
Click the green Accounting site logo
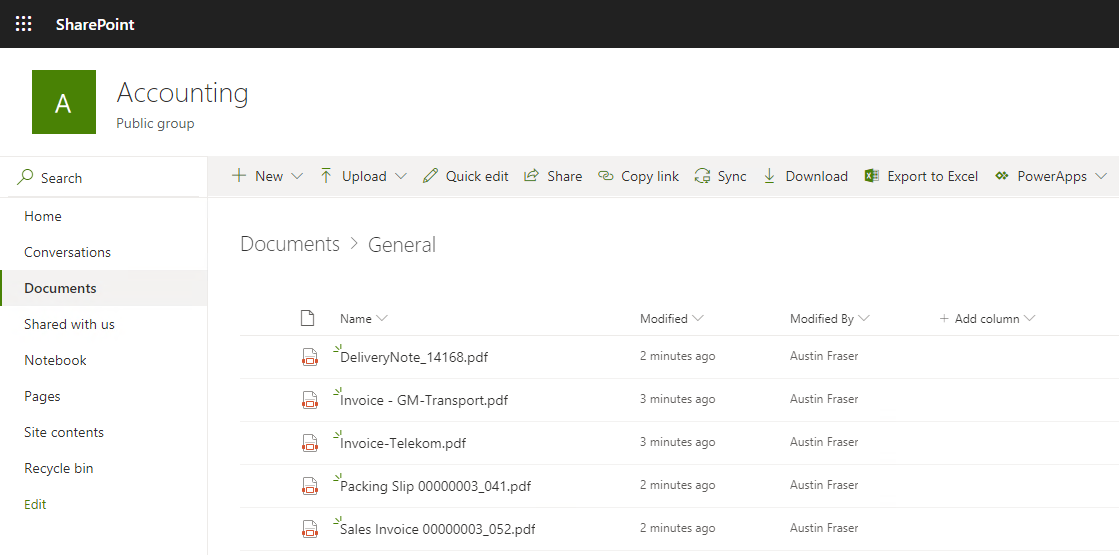tap(64, 102)
